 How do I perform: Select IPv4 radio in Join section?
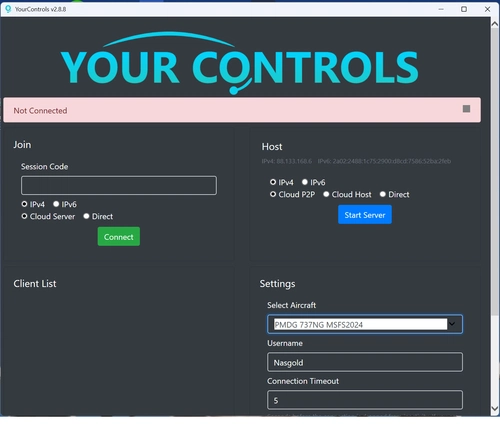(x=24, y=204)
